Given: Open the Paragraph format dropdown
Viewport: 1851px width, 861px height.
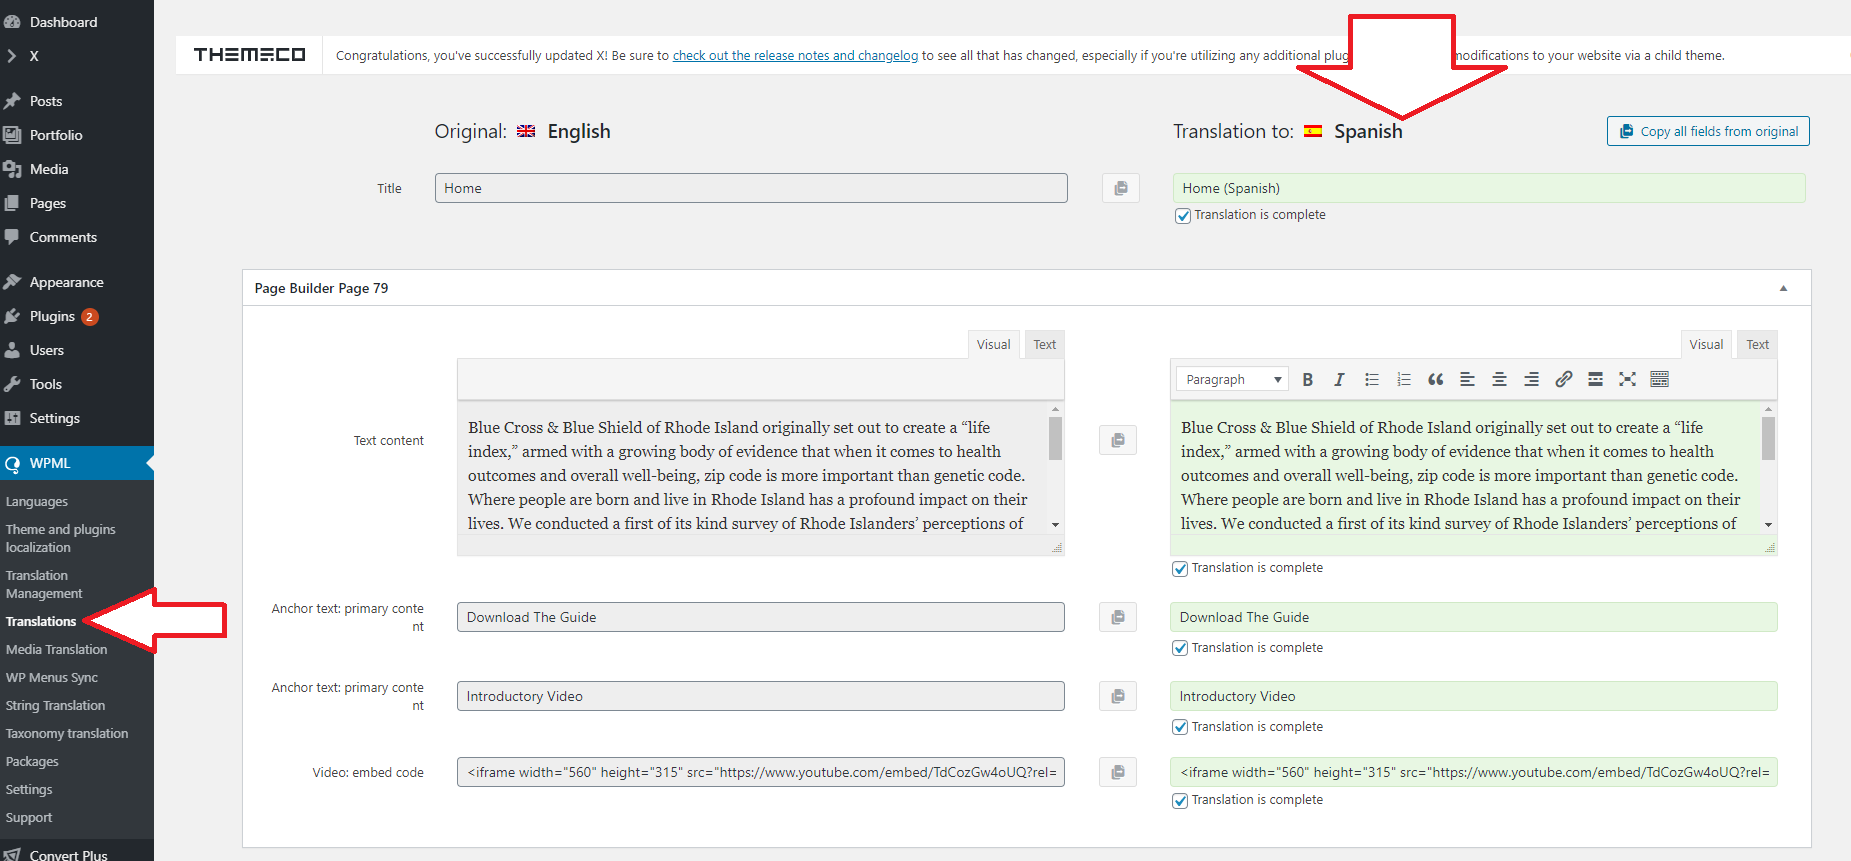Looking at the screenshot, I should 1232,379.
